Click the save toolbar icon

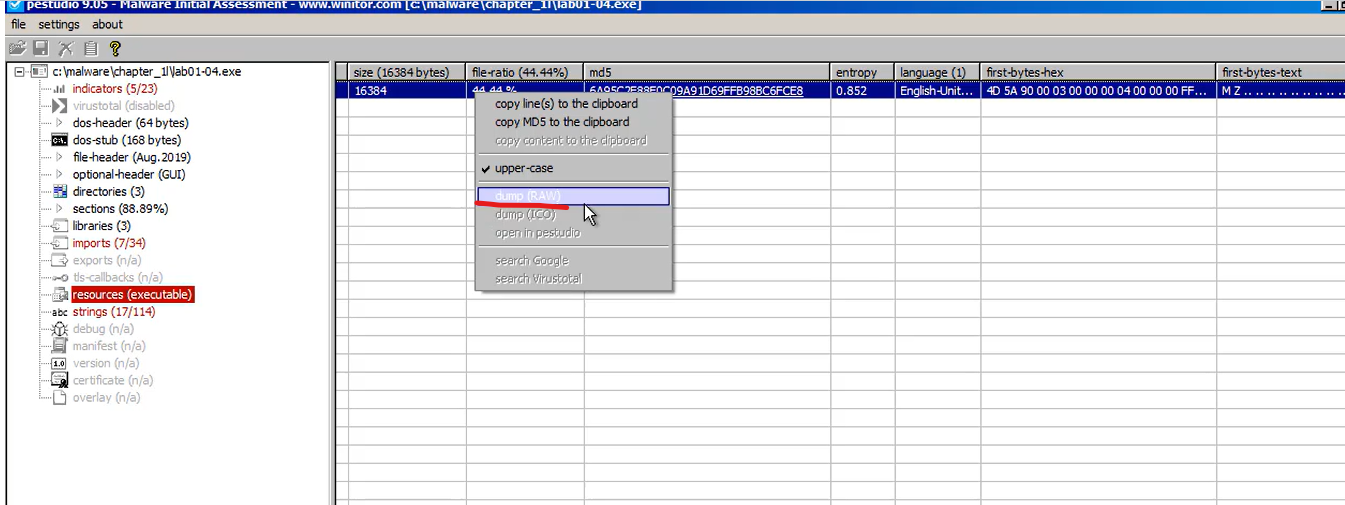click(41, 48)
